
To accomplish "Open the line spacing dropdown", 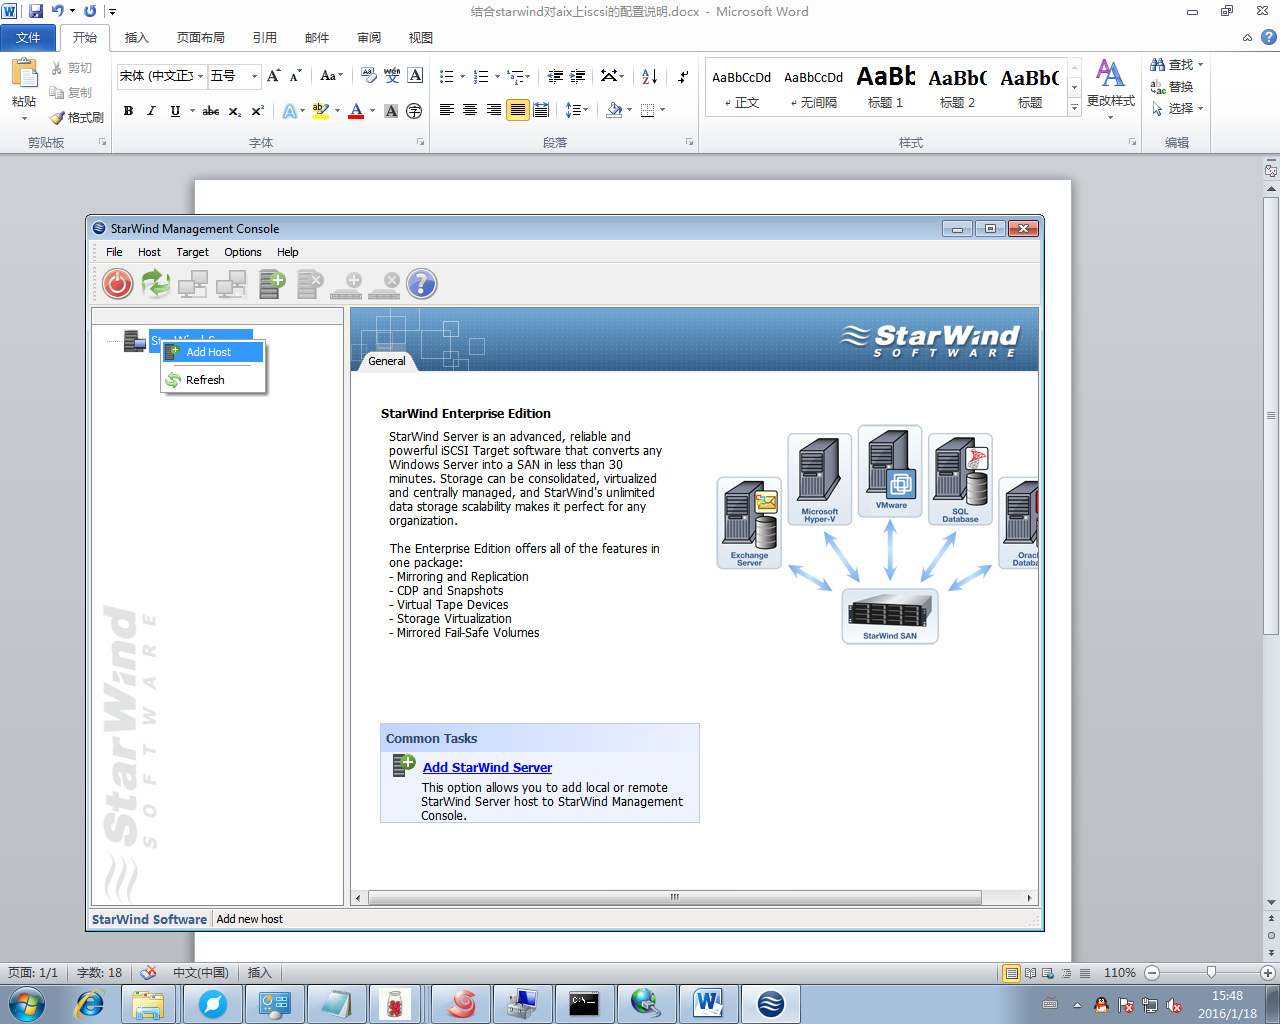I will [577, 110].
